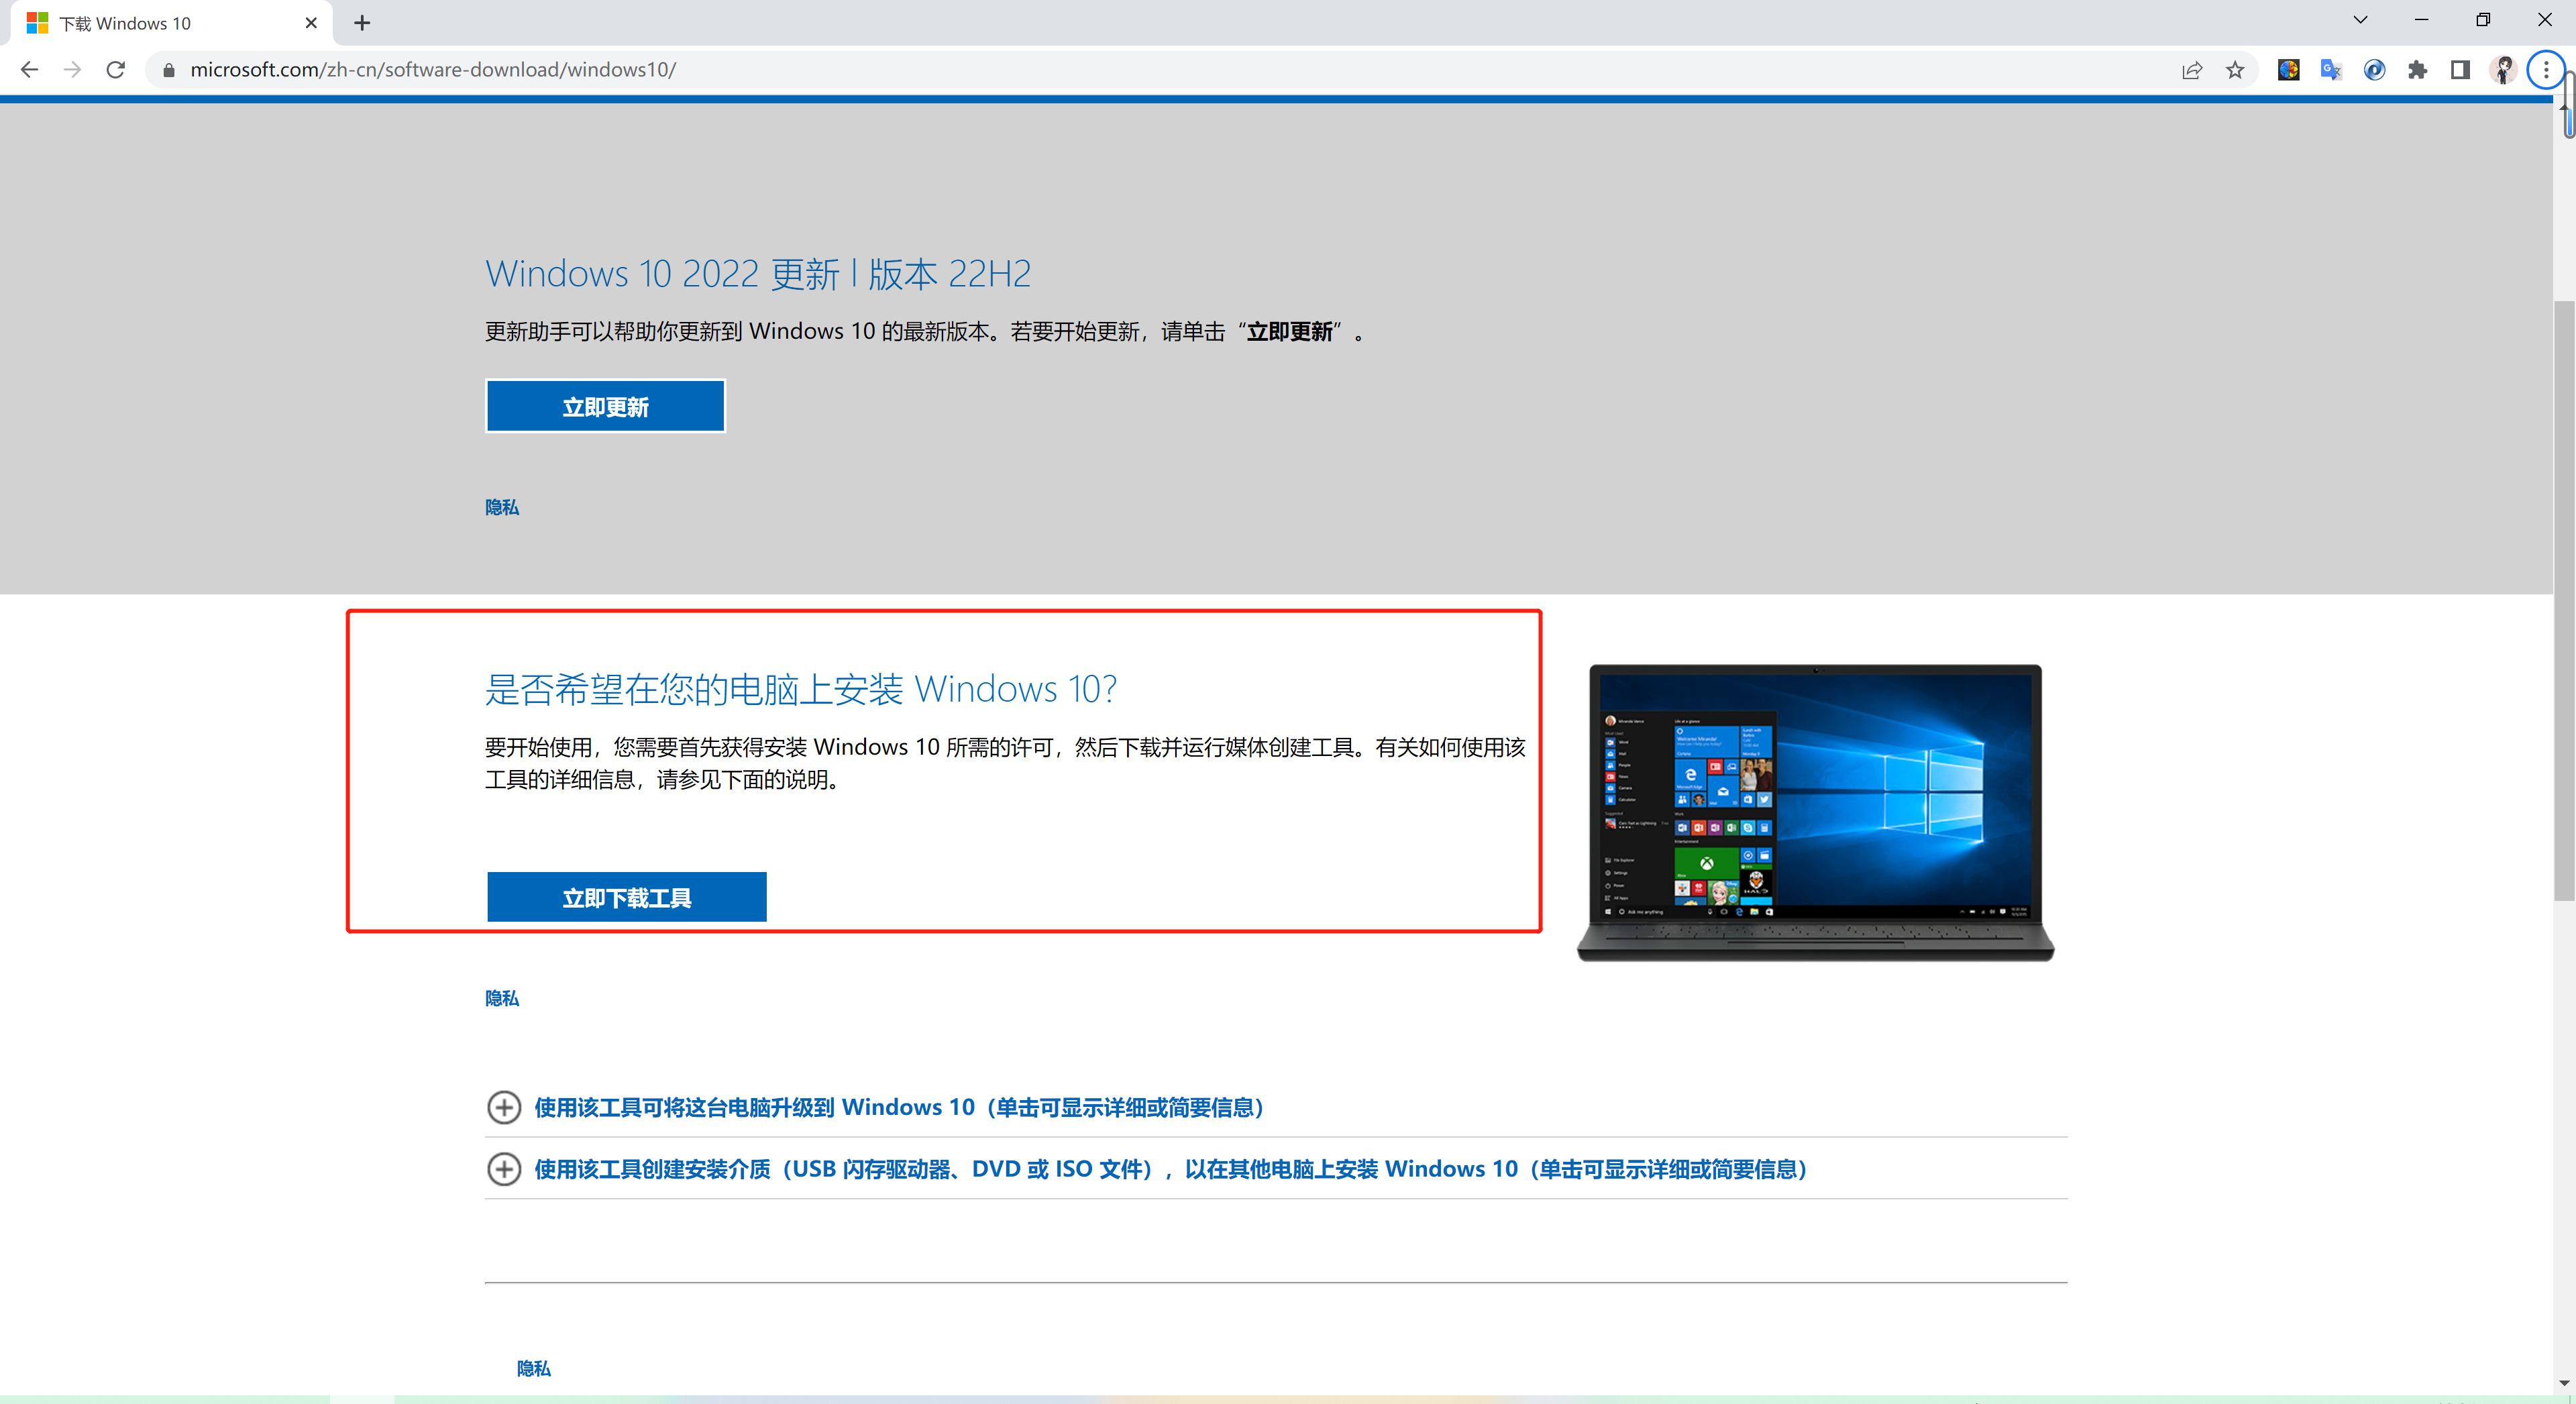Image resolution: width=2576 pixels, height=1404 pixels.
Task: Select the 下载 Windows 10 tab
Action: [160, 22]
